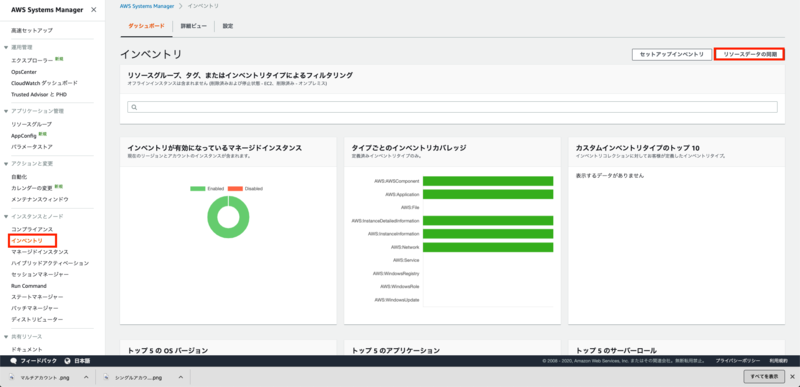
Task: Collapse the アクションと変更 section
Action: pyautogui.click(x=6, y=164)
